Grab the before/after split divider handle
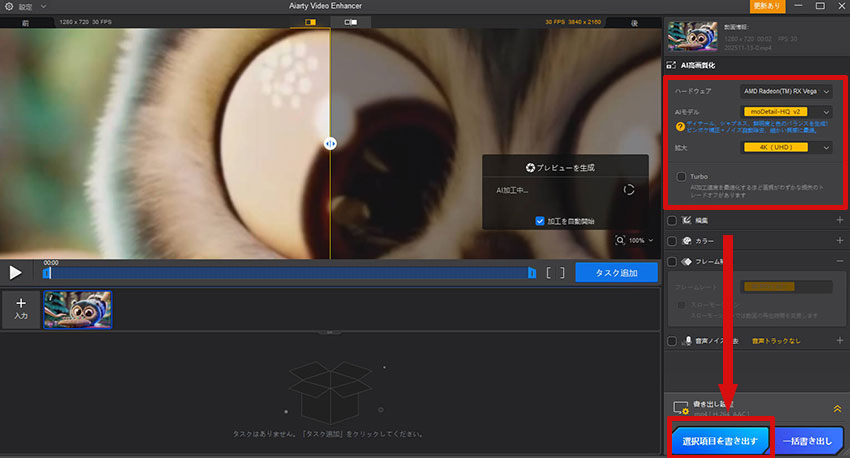Screen dimensions: 850x458 pyautogui.click(x=330, y=144)
